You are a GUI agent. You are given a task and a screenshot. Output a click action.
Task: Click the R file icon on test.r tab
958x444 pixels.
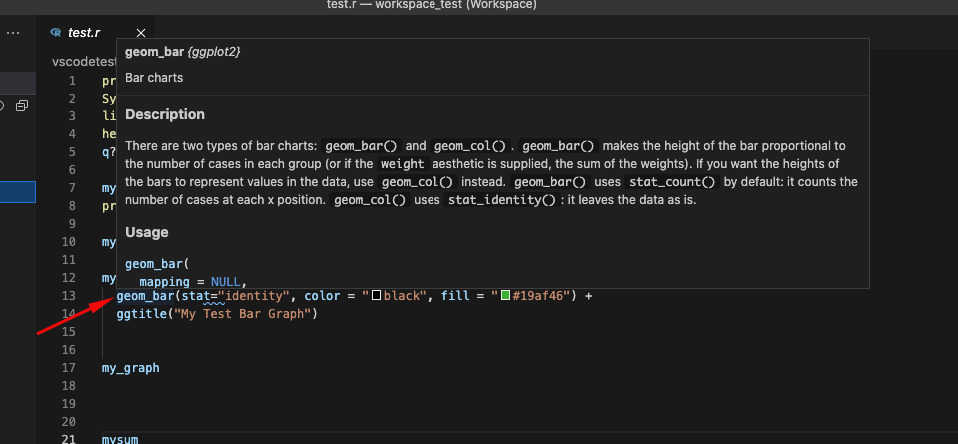click(x=55, y=33)
